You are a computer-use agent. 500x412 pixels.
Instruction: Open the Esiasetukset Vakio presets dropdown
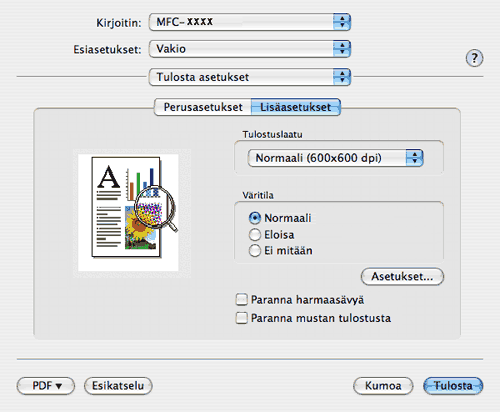tap(250, 49)
